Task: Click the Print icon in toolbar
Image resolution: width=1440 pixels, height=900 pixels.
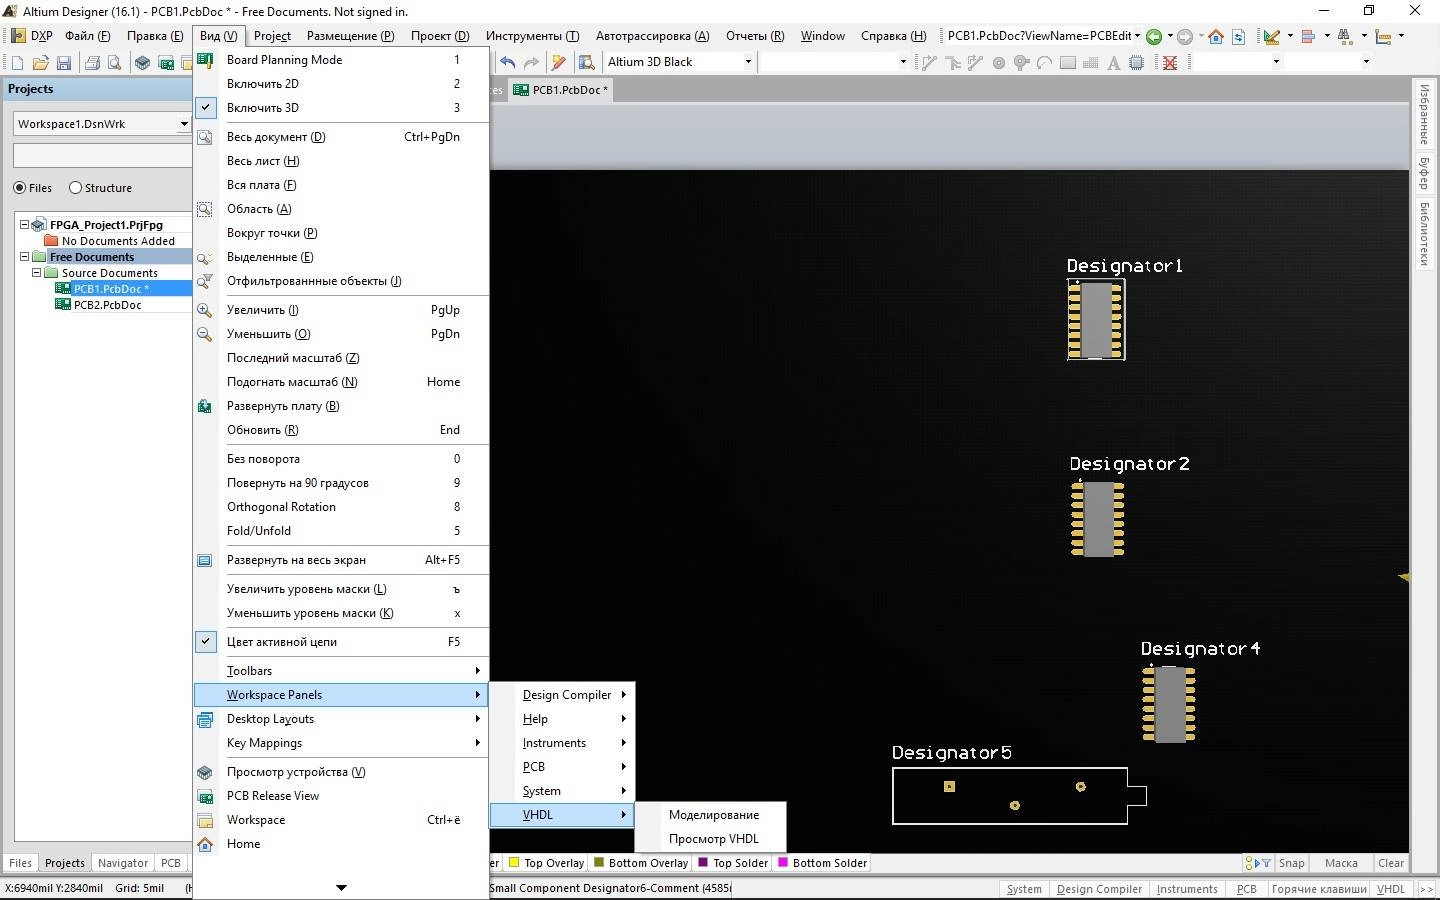Action: [92, 63]
